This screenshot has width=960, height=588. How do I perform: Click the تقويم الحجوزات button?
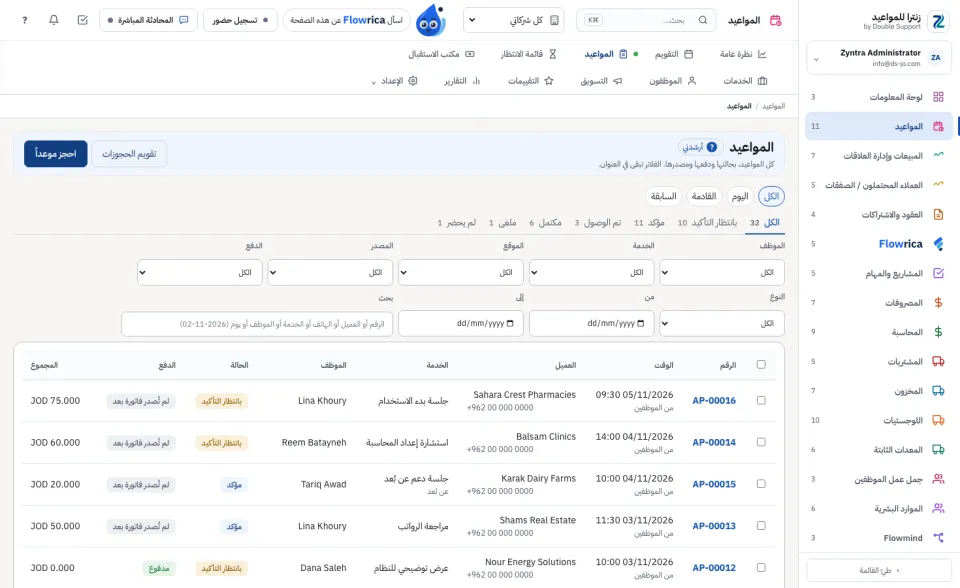point(129,154)
